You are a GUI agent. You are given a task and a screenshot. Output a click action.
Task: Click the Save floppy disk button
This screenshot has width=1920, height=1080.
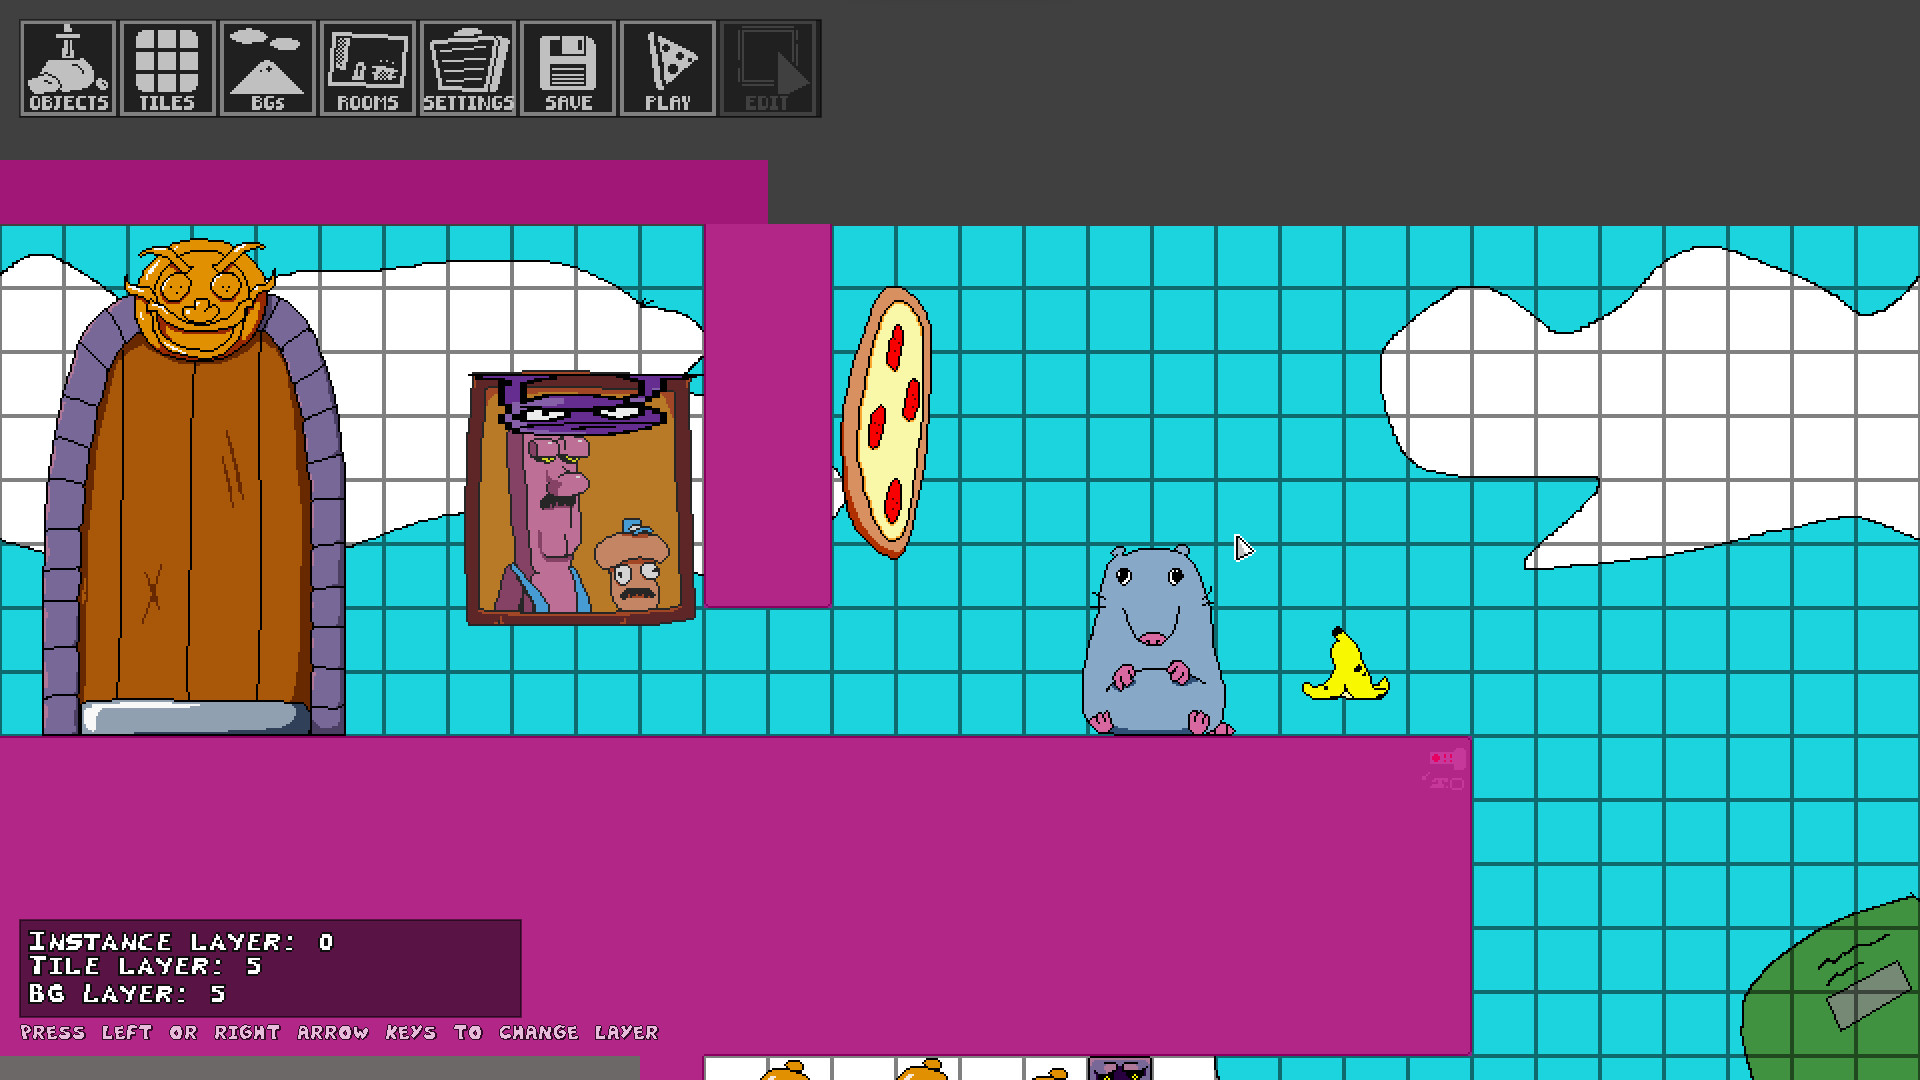(x=568, y=68)
